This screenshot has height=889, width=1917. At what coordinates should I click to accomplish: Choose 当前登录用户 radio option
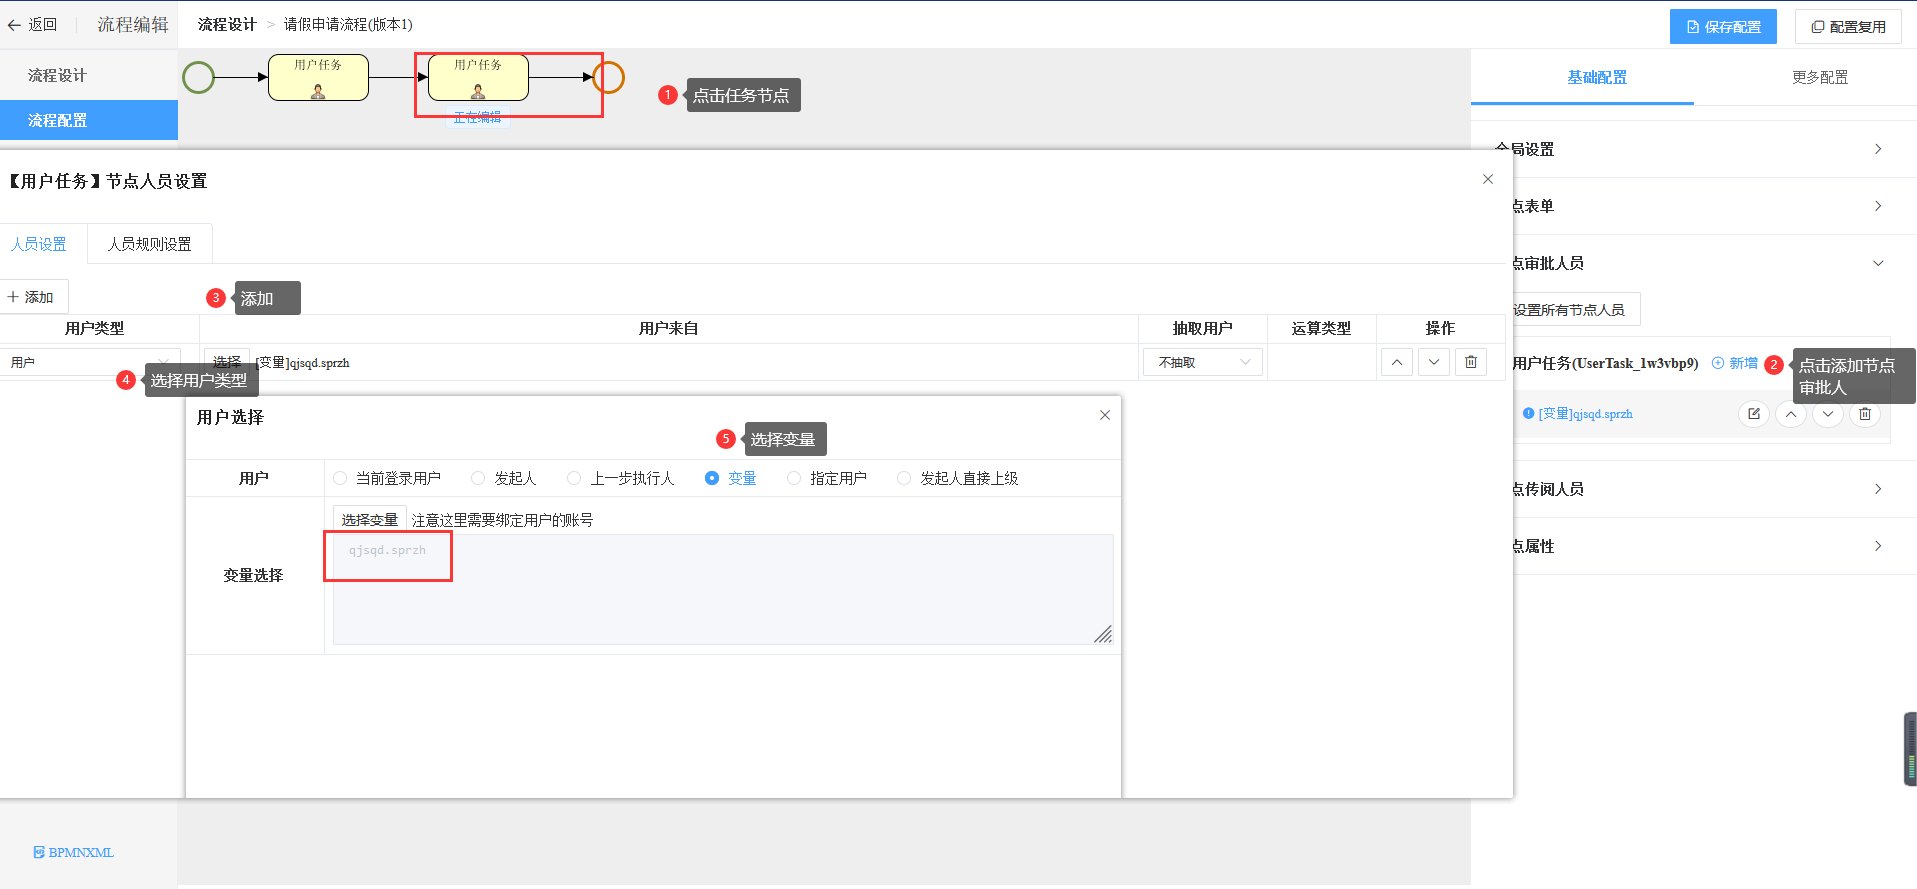pyautogui.click(x=340, y=479)
